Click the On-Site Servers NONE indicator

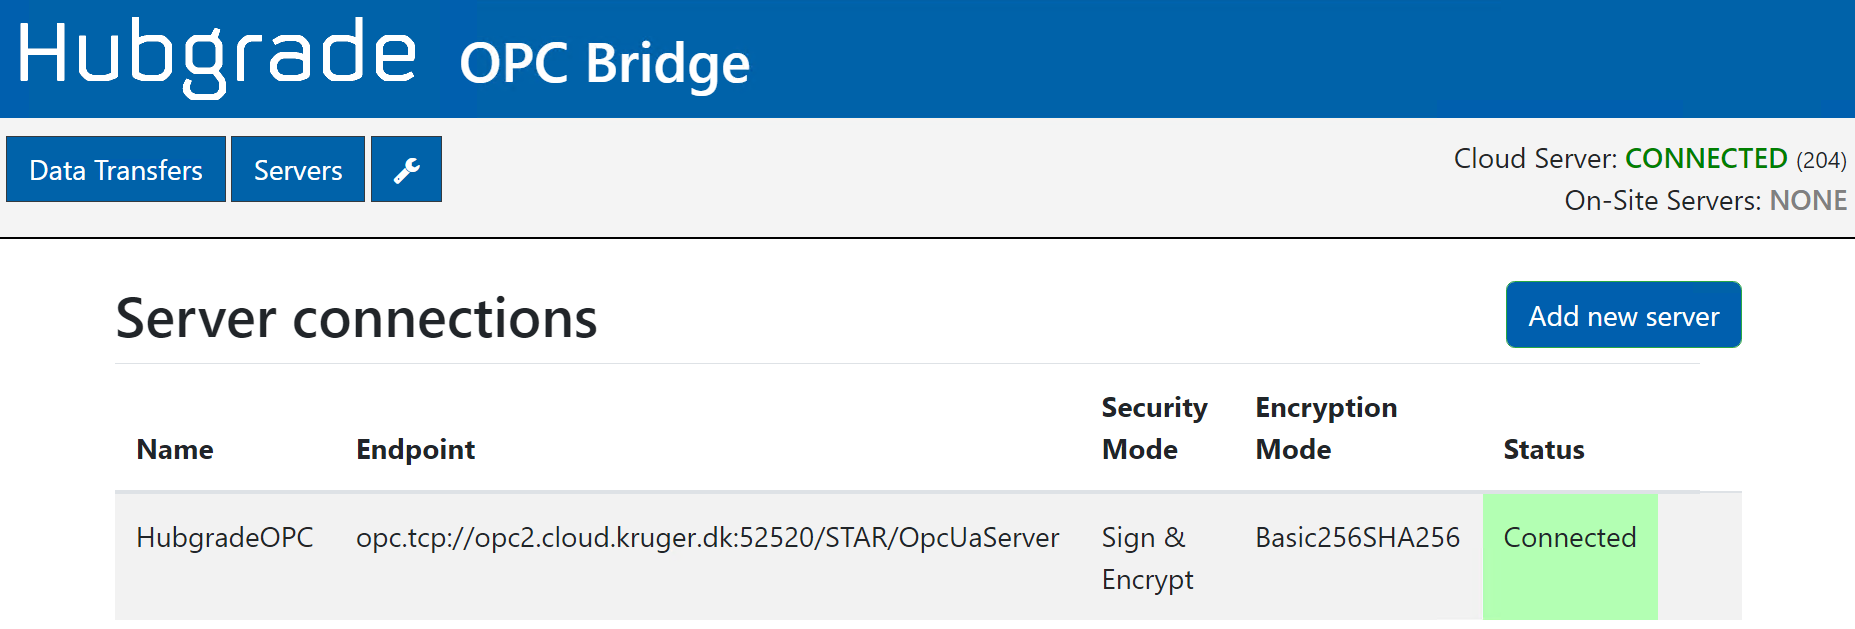click(1807, 201)
